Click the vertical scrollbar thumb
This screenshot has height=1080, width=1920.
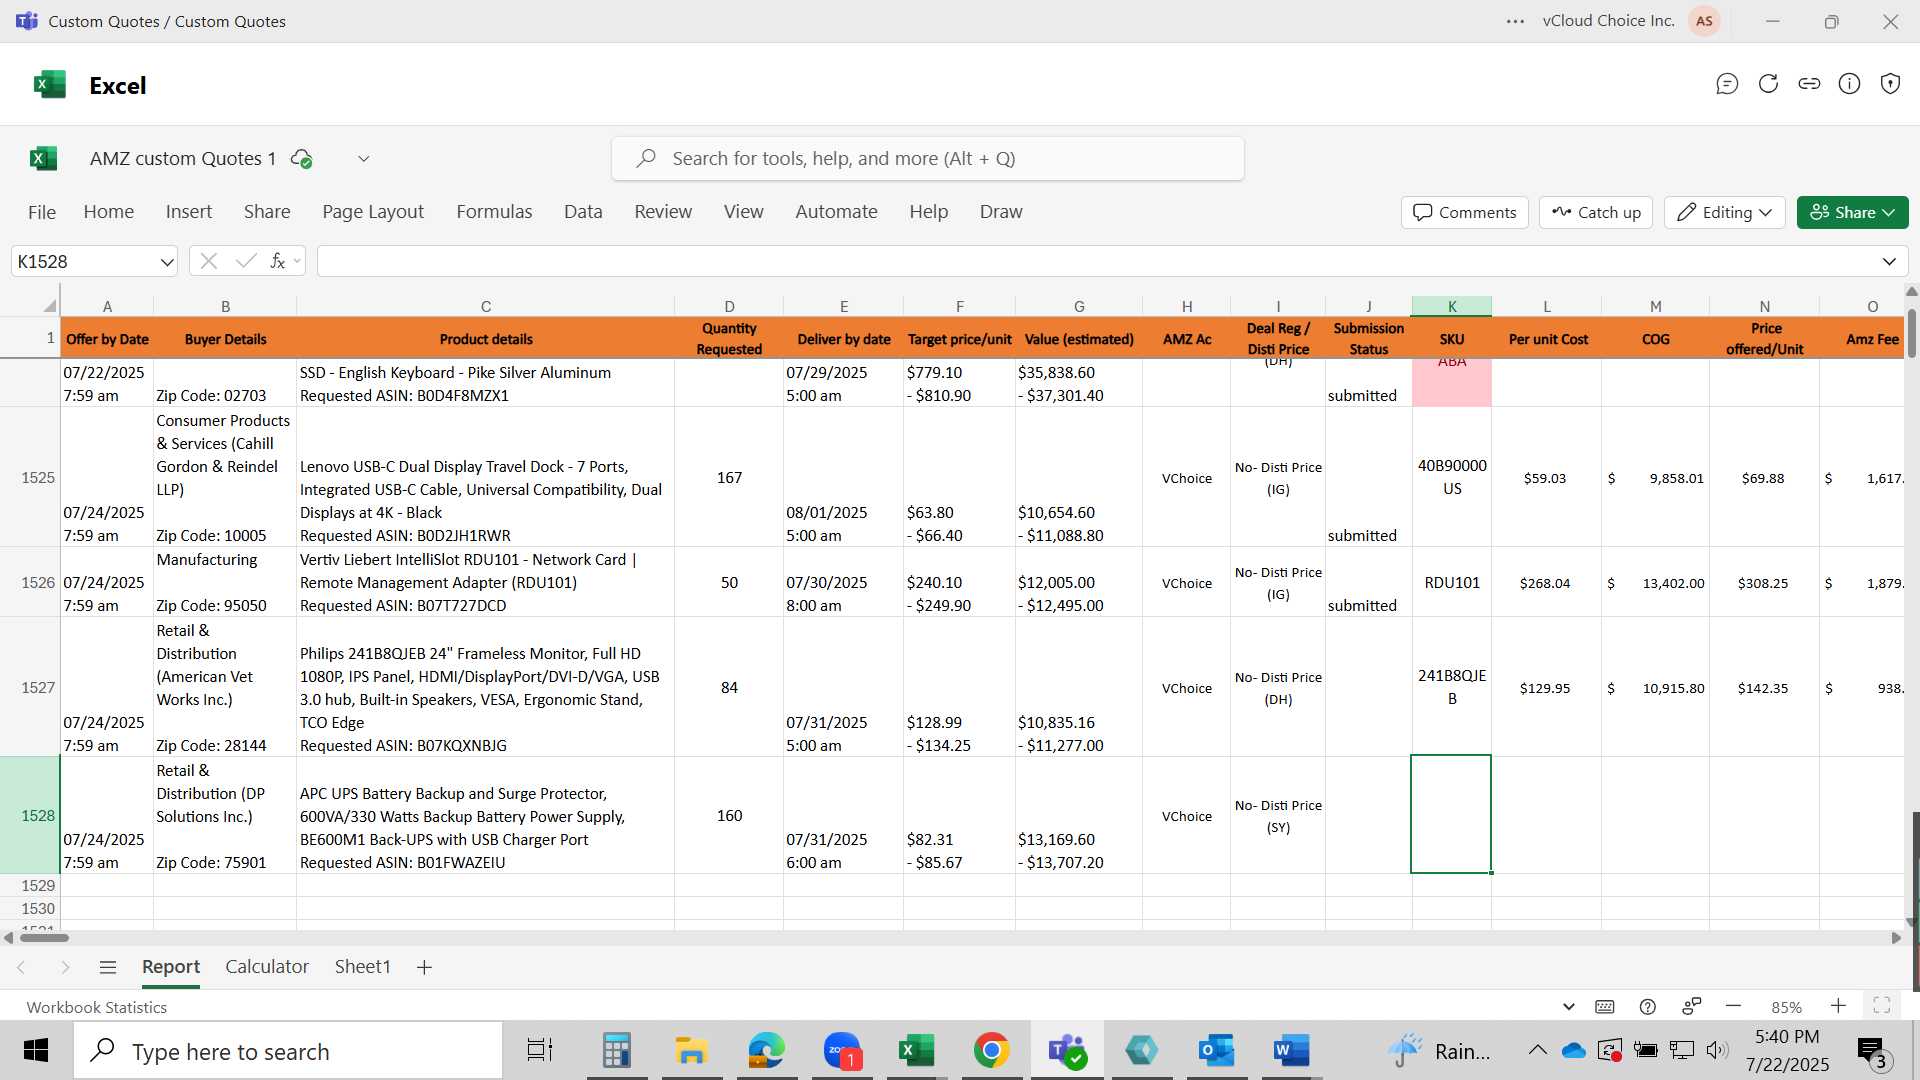click(x=1912, y=334)
